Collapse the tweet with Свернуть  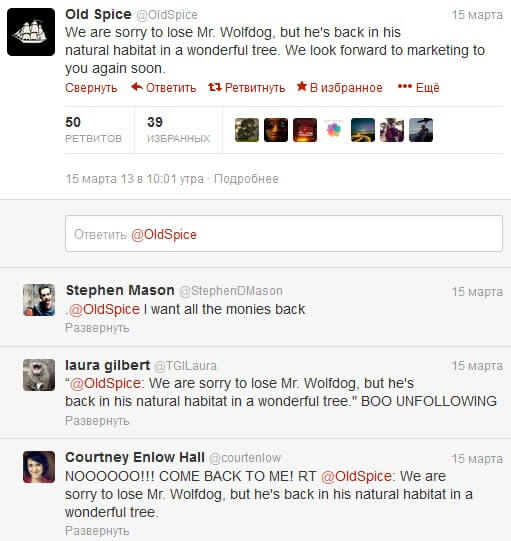(x=91, y=88)
